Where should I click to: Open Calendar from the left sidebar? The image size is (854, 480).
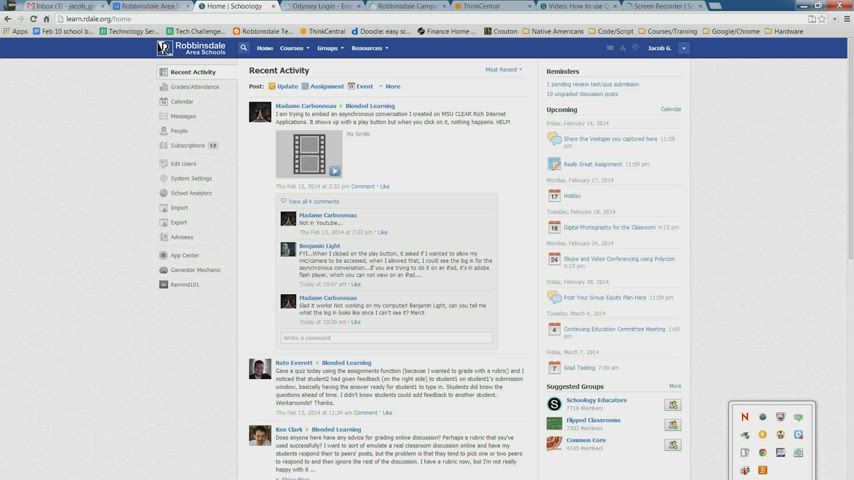pyautogui.click(x=182, y=101)
